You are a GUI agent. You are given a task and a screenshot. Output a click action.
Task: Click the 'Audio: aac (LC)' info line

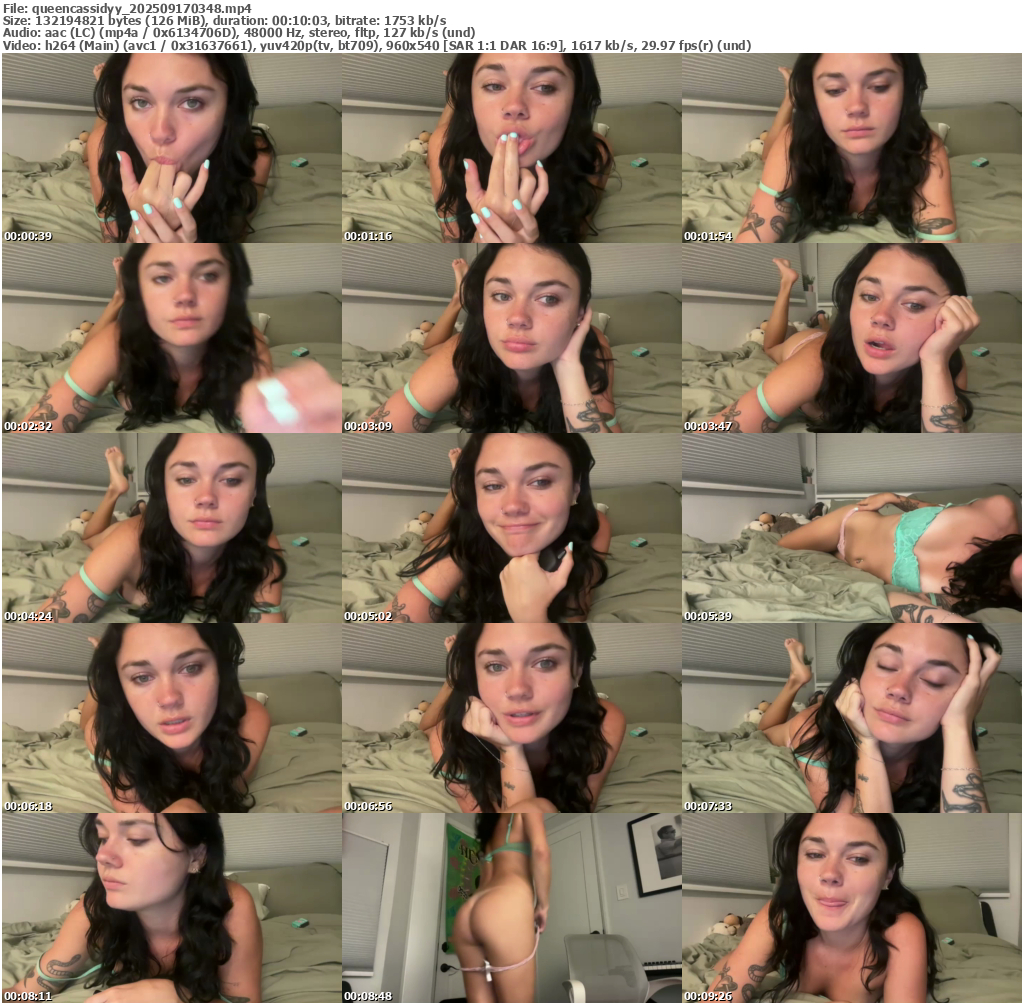coord(239,33)
